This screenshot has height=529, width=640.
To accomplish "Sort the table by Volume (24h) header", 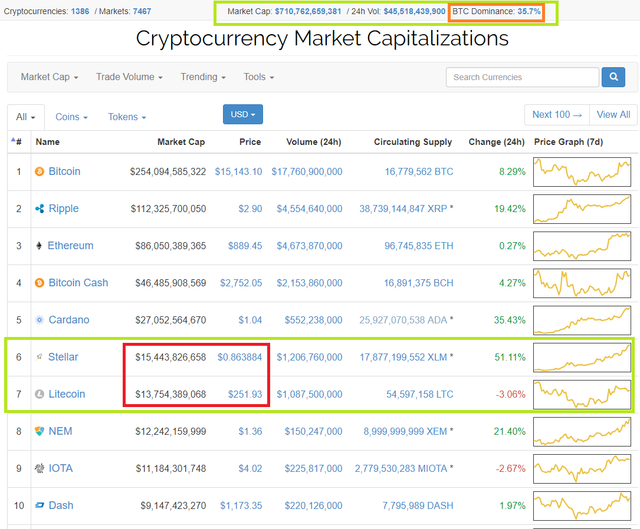I will 313,142.
